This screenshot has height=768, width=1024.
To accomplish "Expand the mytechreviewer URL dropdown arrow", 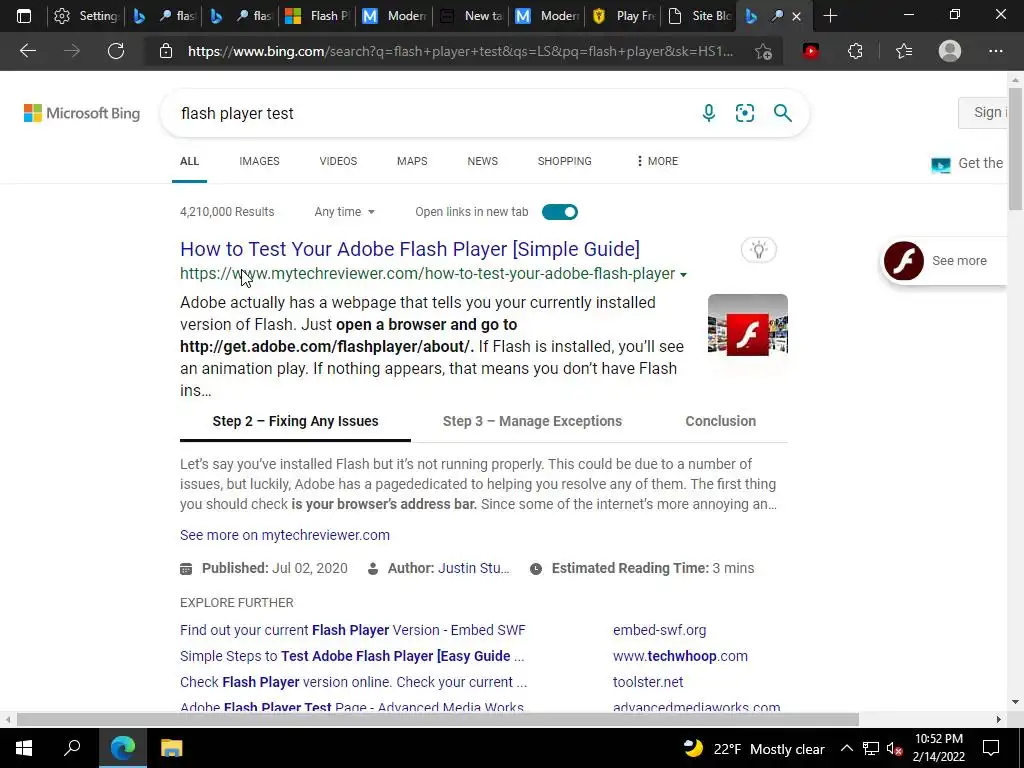I will click(x=683, y=275).
